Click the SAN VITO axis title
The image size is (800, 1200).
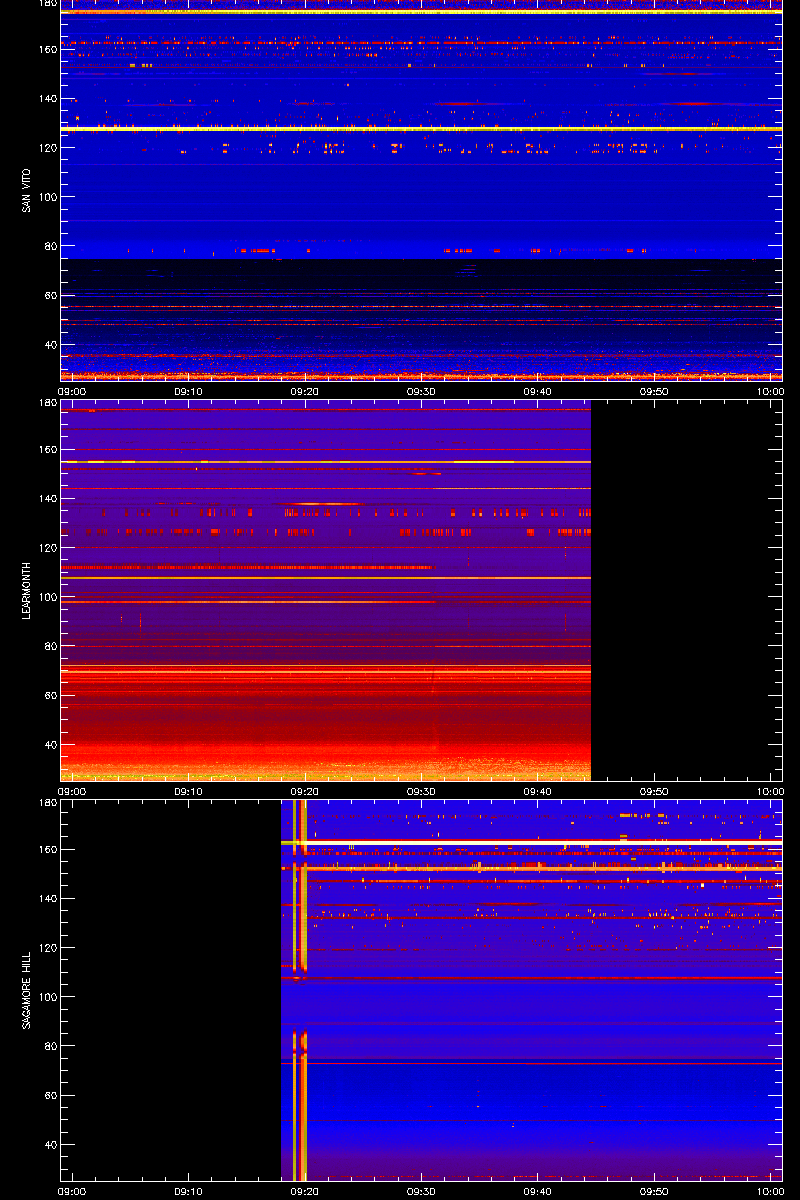click(x=26, y=190)
